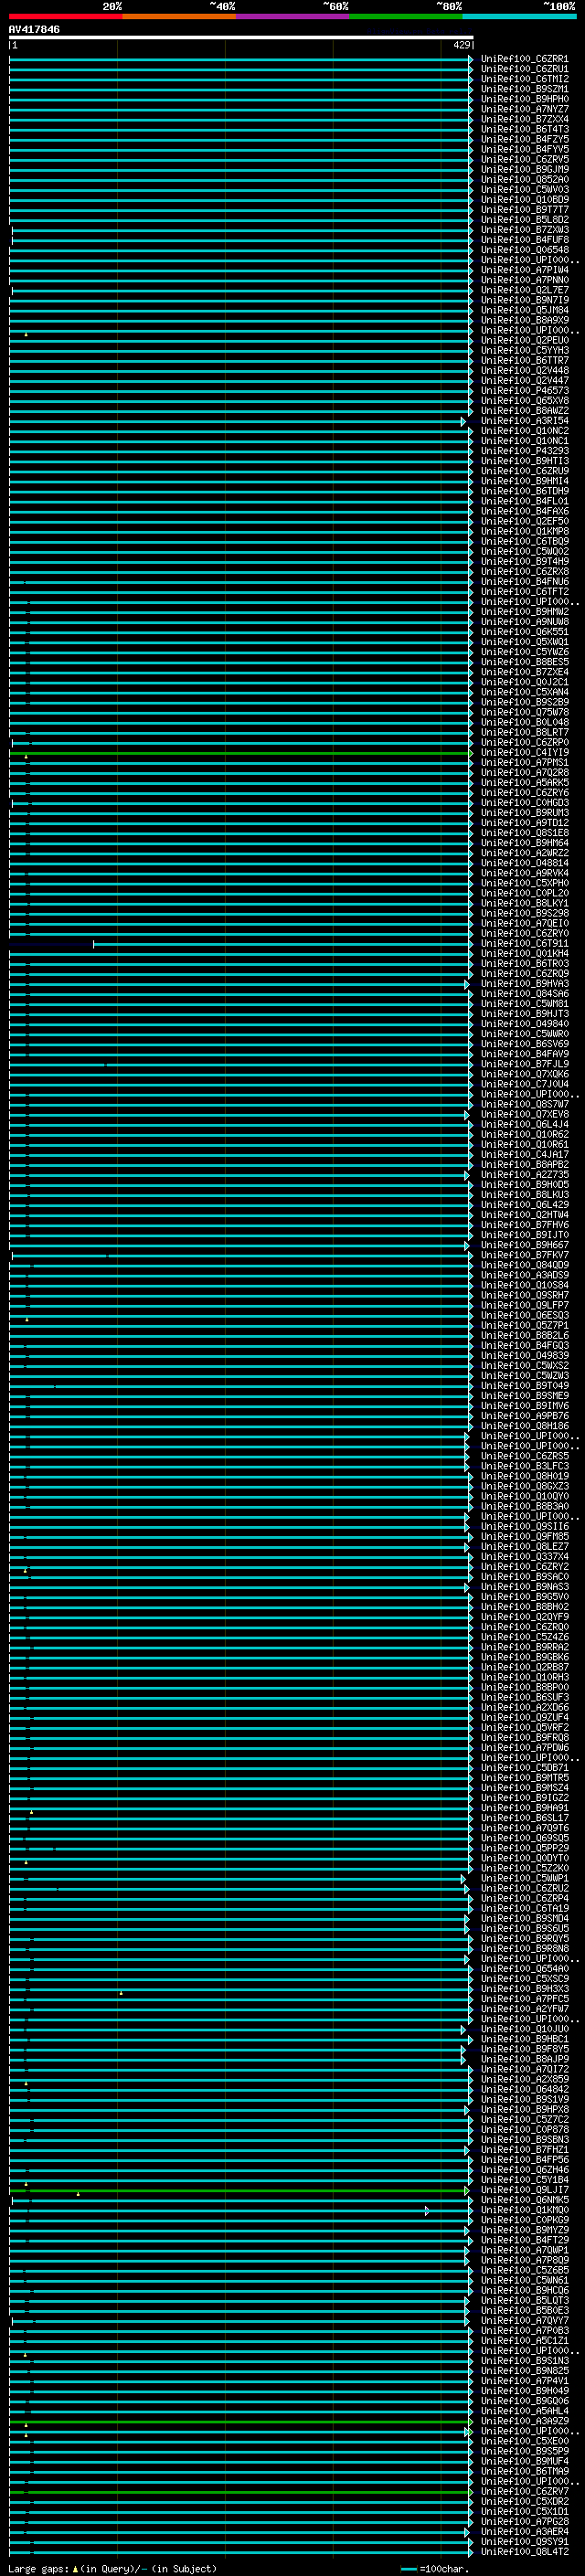Select the UniRef100_C5YYH3 label
Screen dimensions: 585x2576
pyautogui.click(x=524, y=350)
